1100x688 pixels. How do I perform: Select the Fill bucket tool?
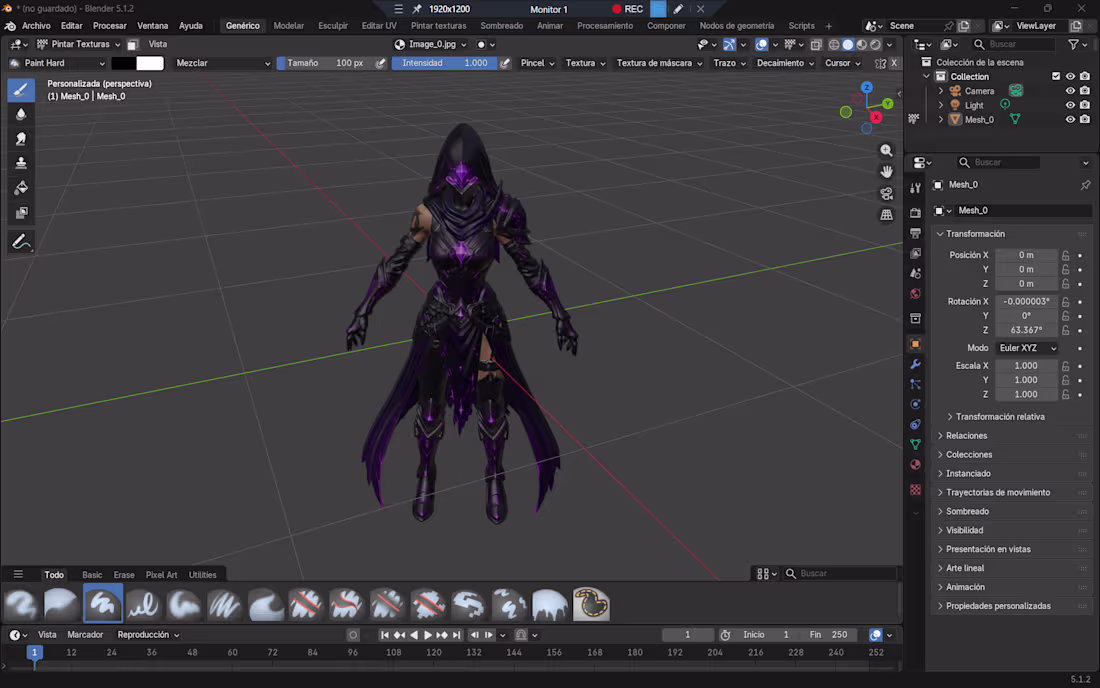21,187
